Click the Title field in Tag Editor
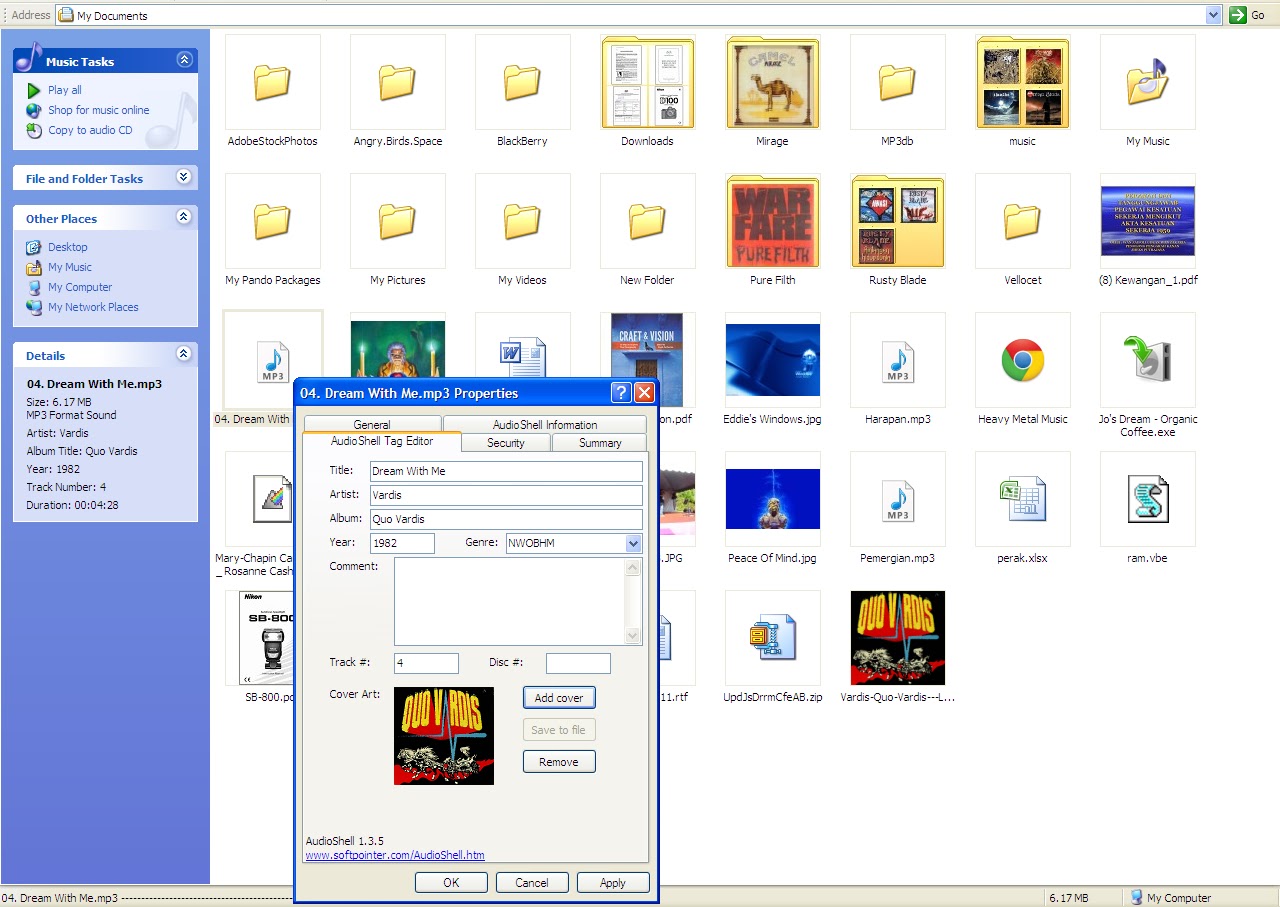Image resolution: width=1280 pixels, height=907 pixels. click(506, 471)
